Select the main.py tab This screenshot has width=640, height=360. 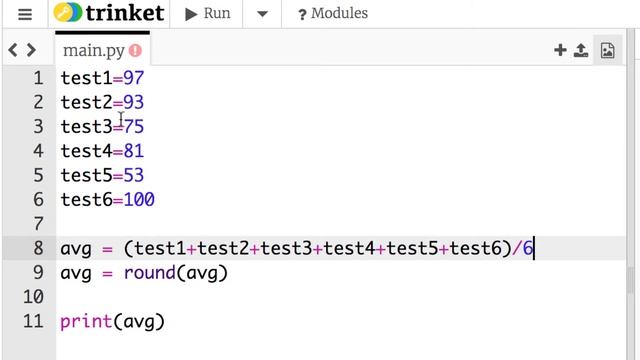(94, 51)
